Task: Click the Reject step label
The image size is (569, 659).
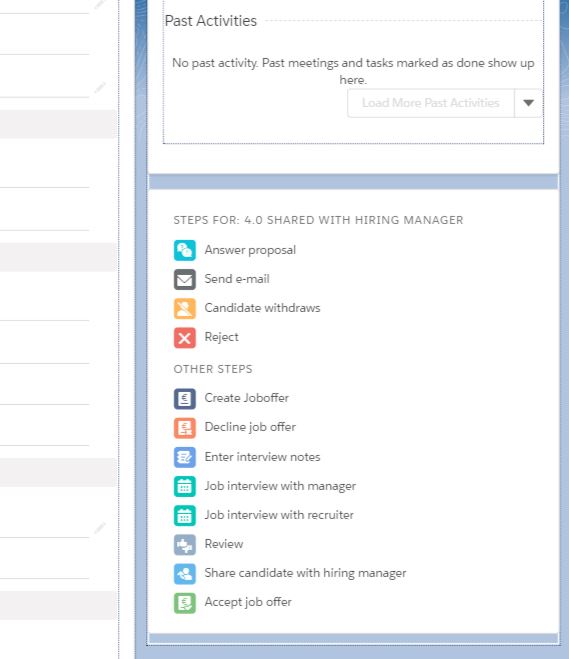Action: click(221, 337)
